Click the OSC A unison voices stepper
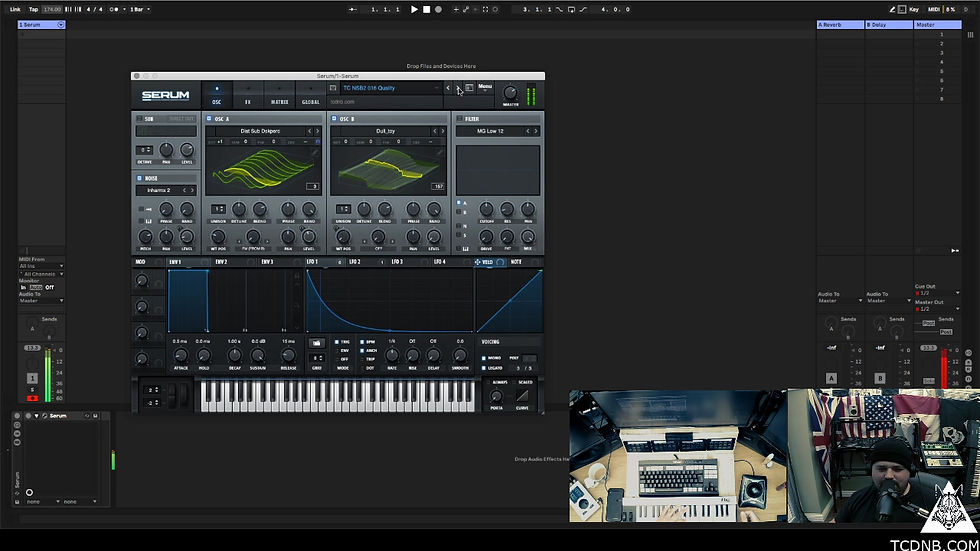 click(218, 209)
